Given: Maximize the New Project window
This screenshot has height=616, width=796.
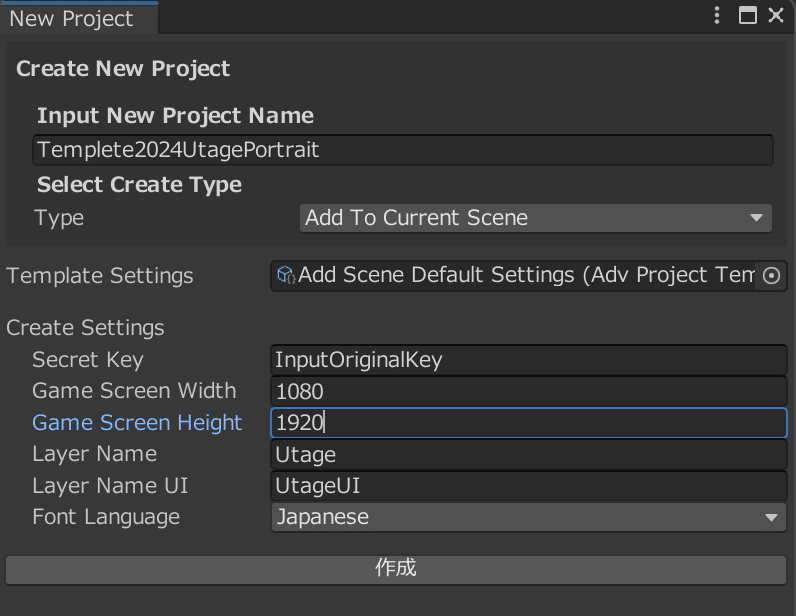Looking at the screenshot, I should pos(747,15).
